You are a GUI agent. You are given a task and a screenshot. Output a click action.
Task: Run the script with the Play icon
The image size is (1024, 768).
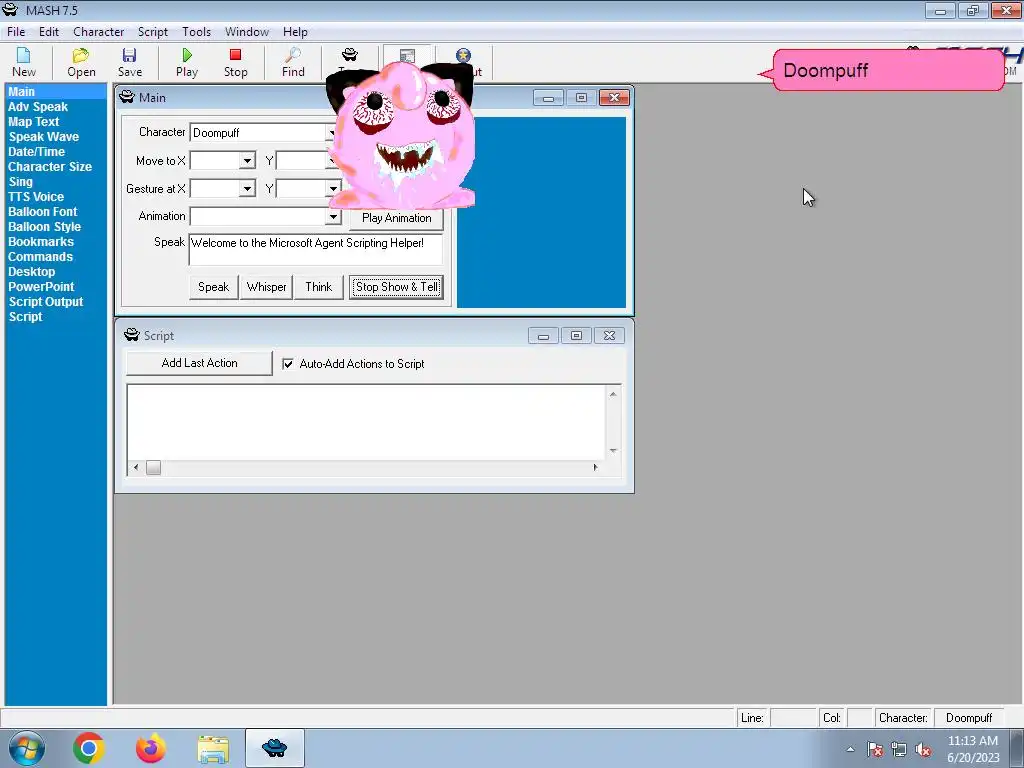(187, 63)
